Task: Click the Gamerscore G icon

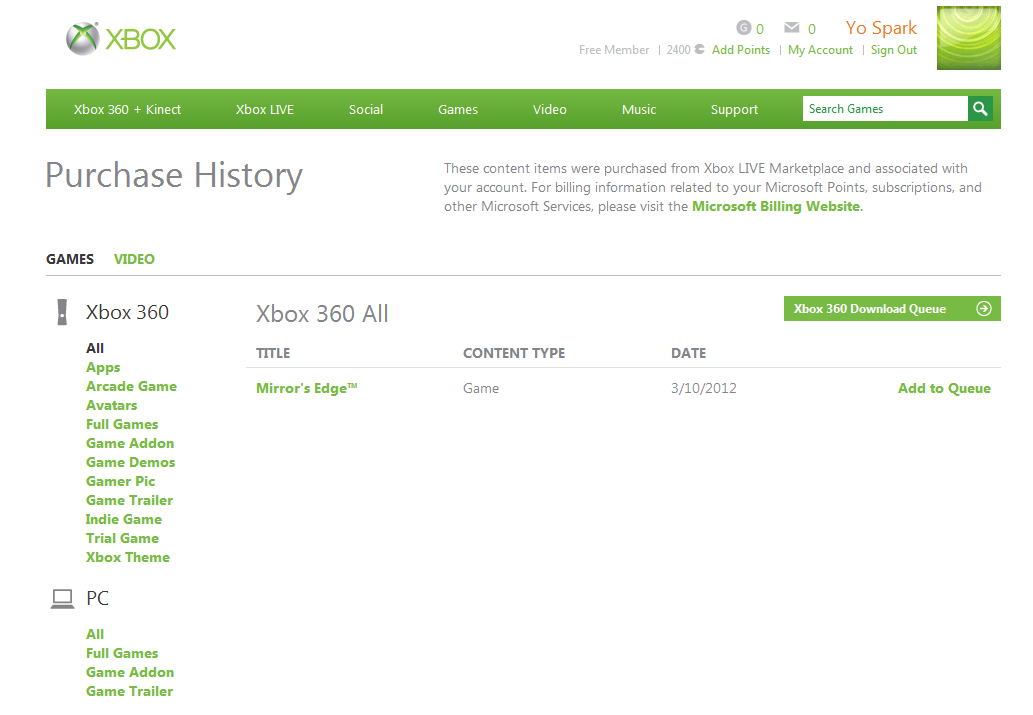Action: pyautogui.click(x=743, y=28)
